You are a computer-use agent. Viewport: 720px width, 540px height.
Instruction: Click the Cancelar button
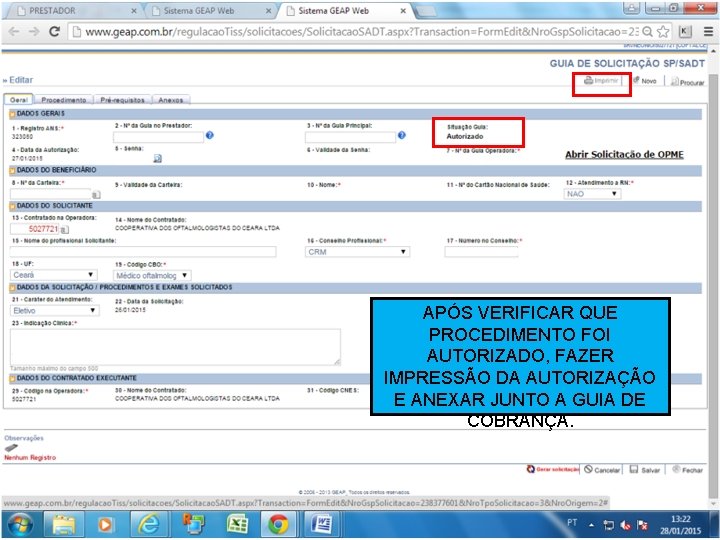pyautogui.click(x=602, y=470)
